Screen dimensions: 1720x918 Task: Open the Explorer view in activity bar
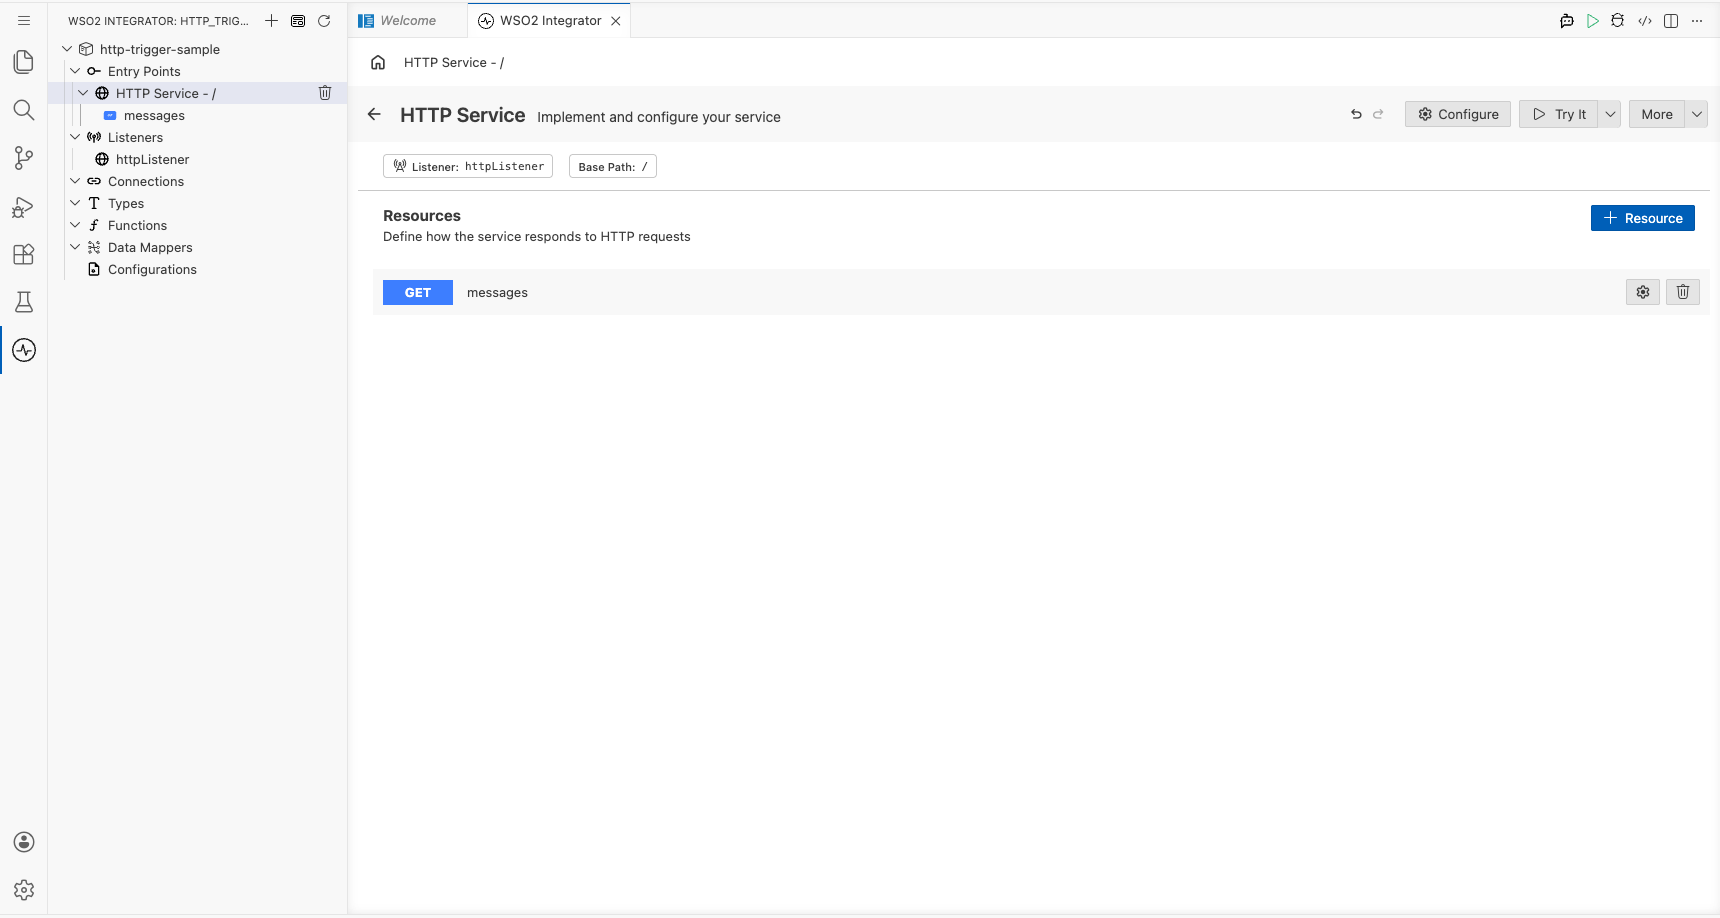(24, 62)
